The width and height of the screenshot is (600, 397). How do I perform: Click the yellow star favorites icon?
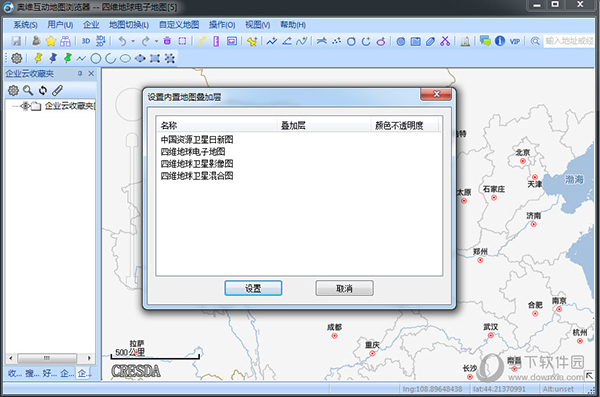pos(51,41)
